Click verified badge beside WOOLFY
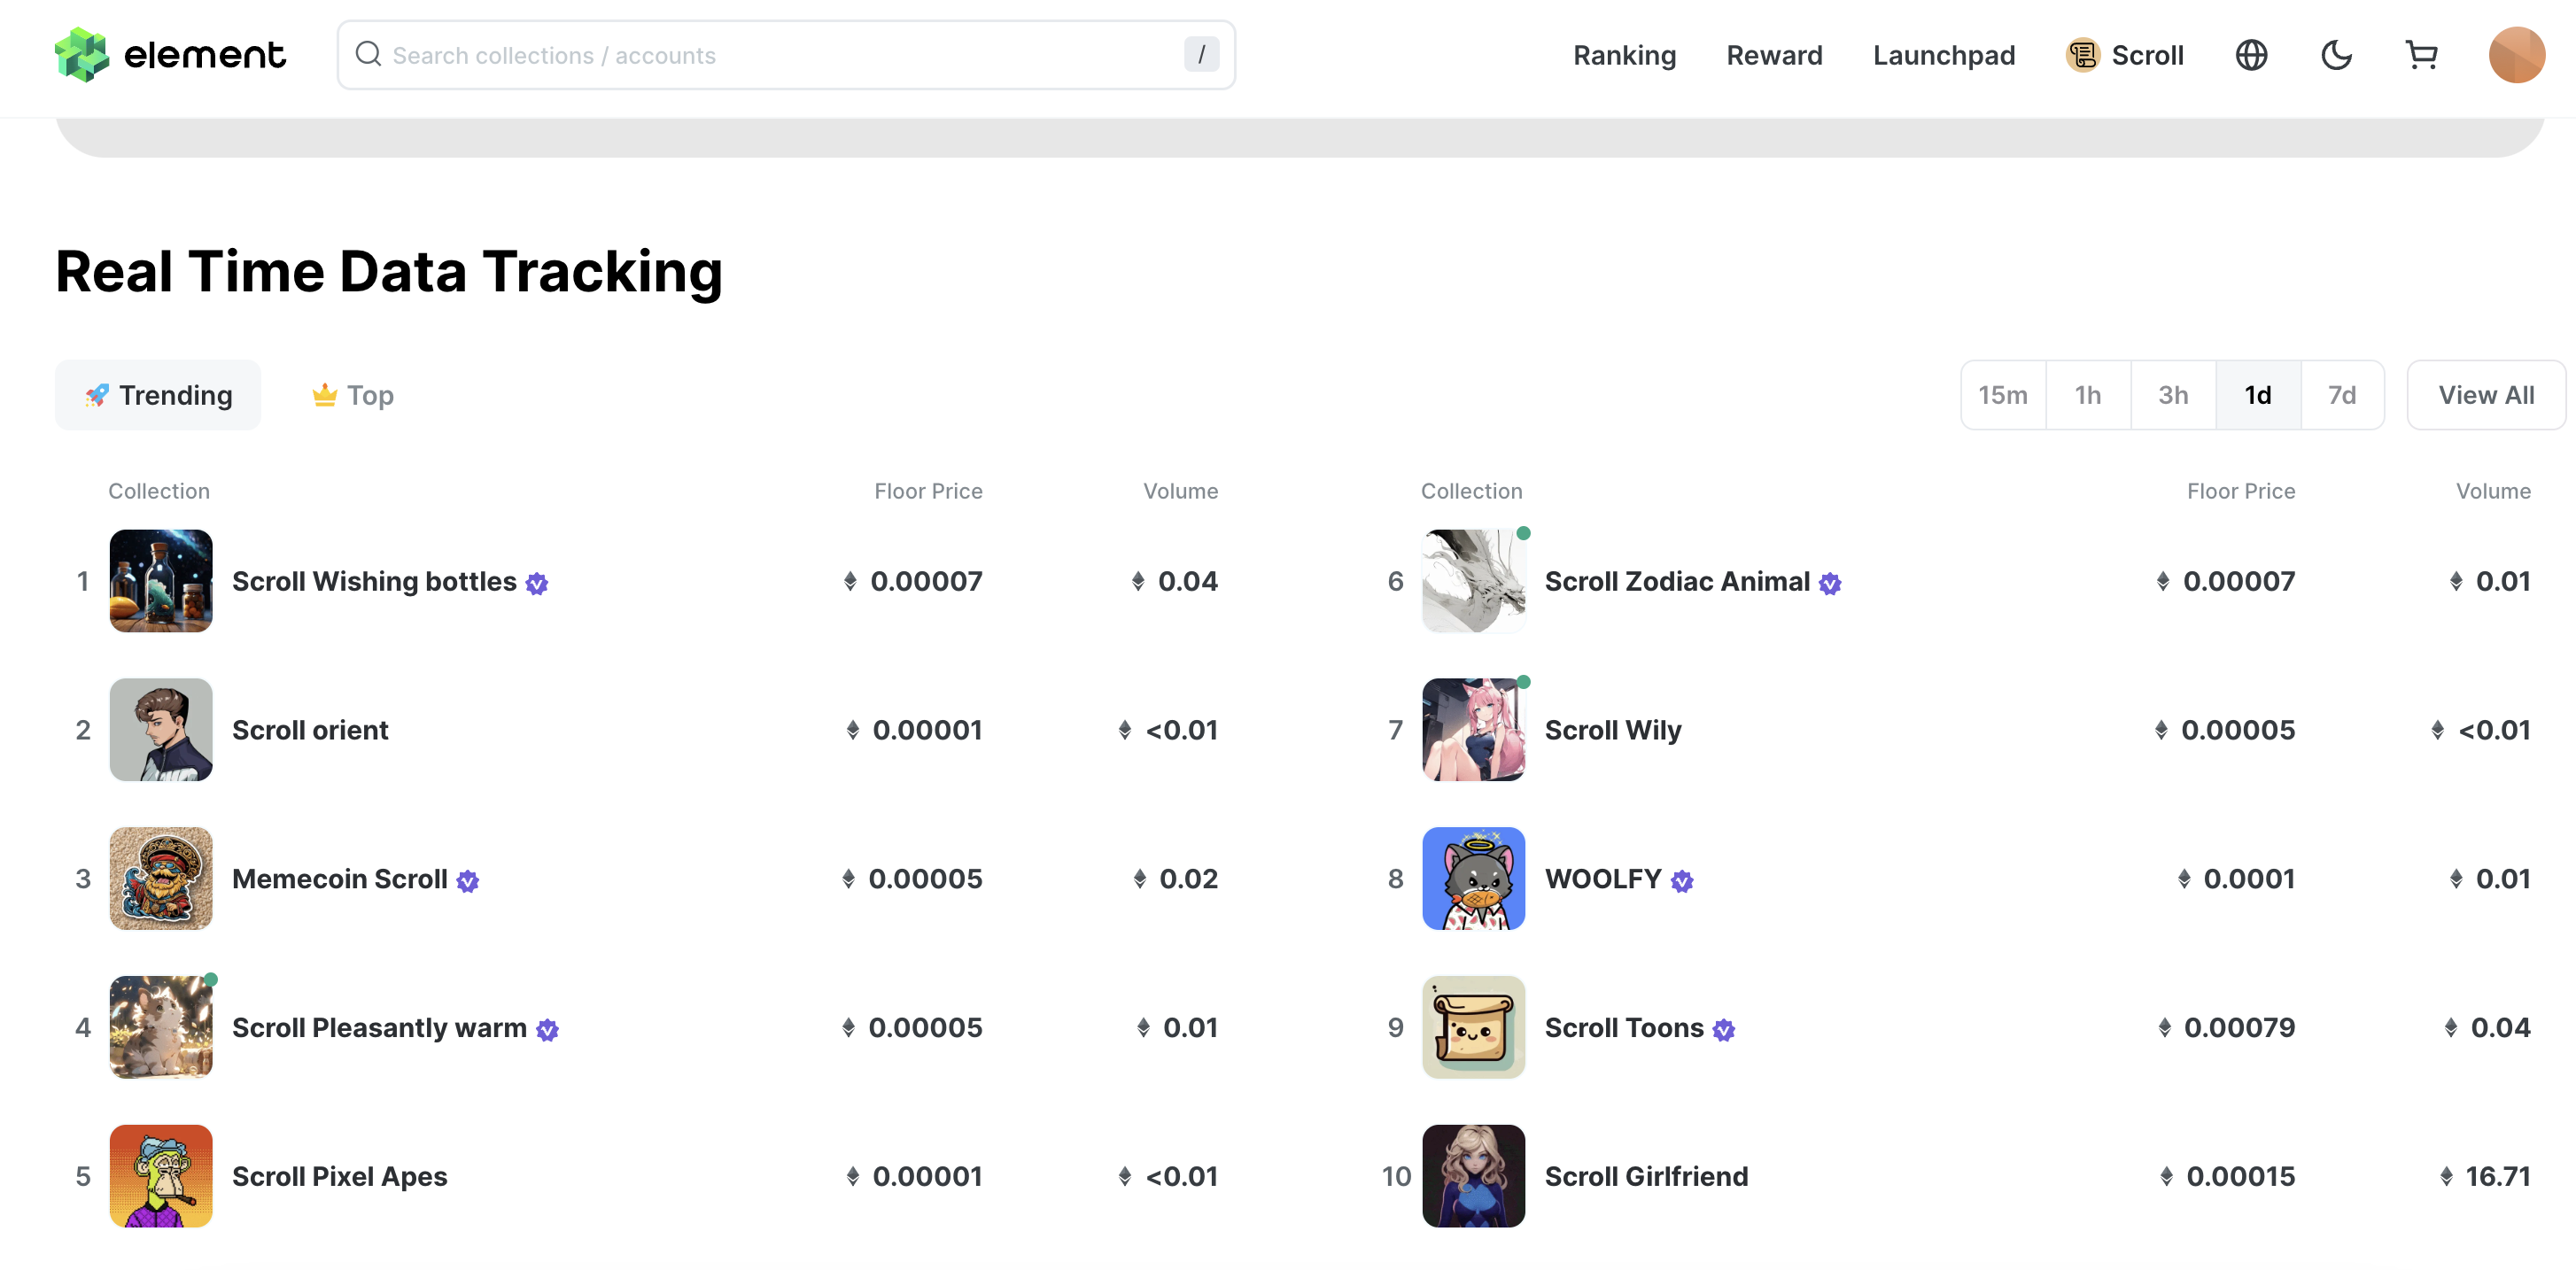This screenshot has height=1270, width=2576. pos(1682,881)
